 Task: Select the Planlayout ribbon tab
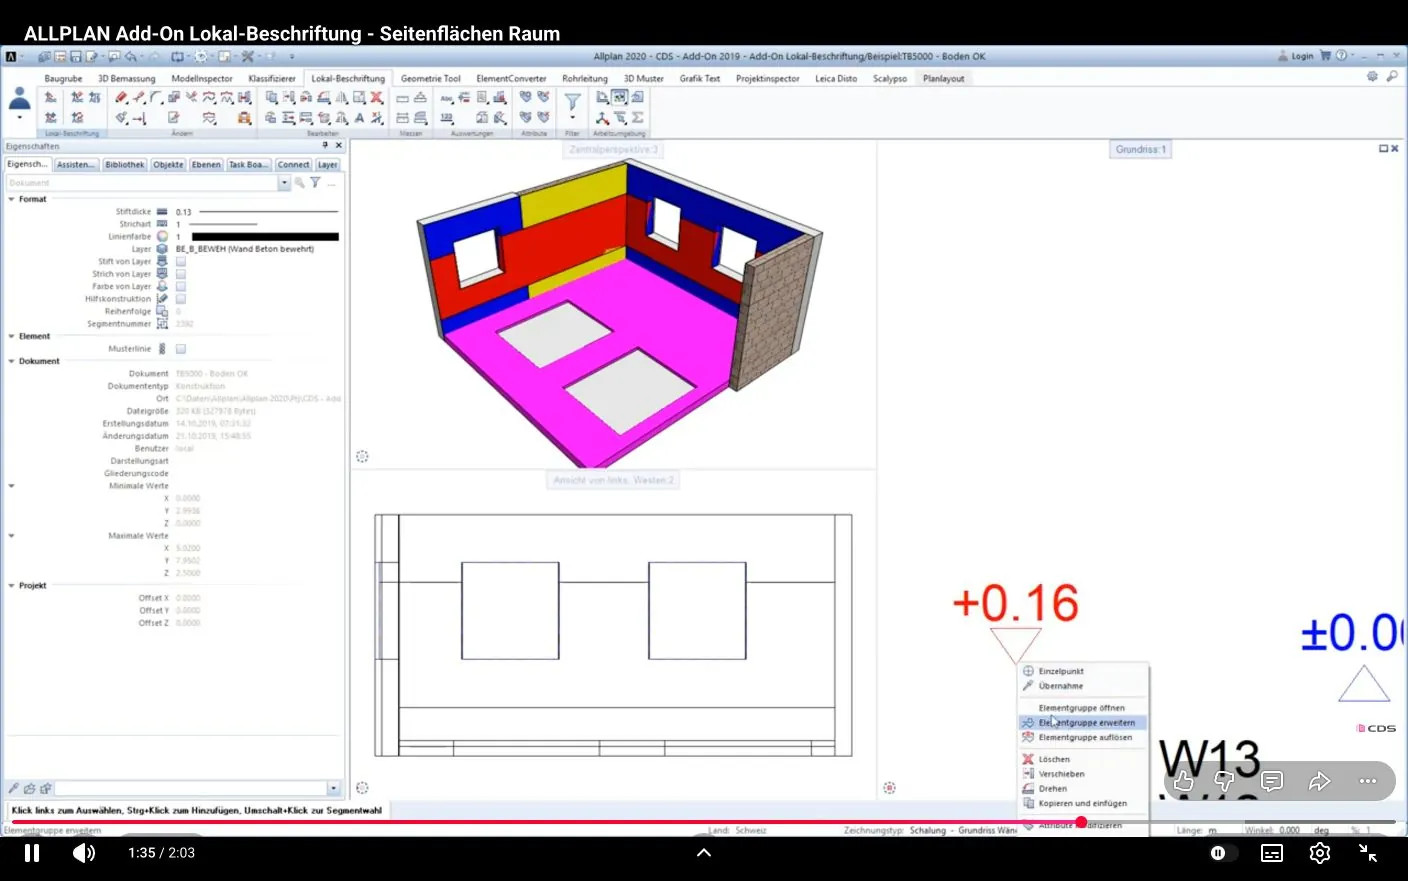[944, 78]
